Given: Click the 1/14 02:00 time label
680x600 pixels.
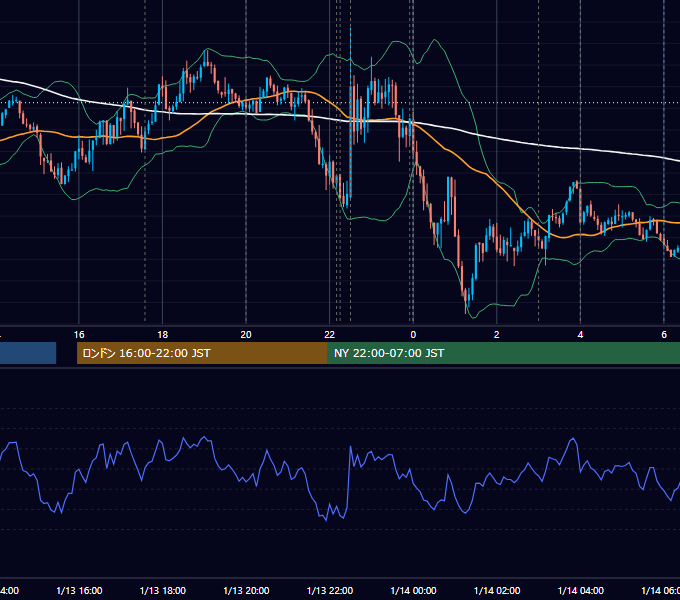Looking at the screenshot, I should (x=497, y=590).
